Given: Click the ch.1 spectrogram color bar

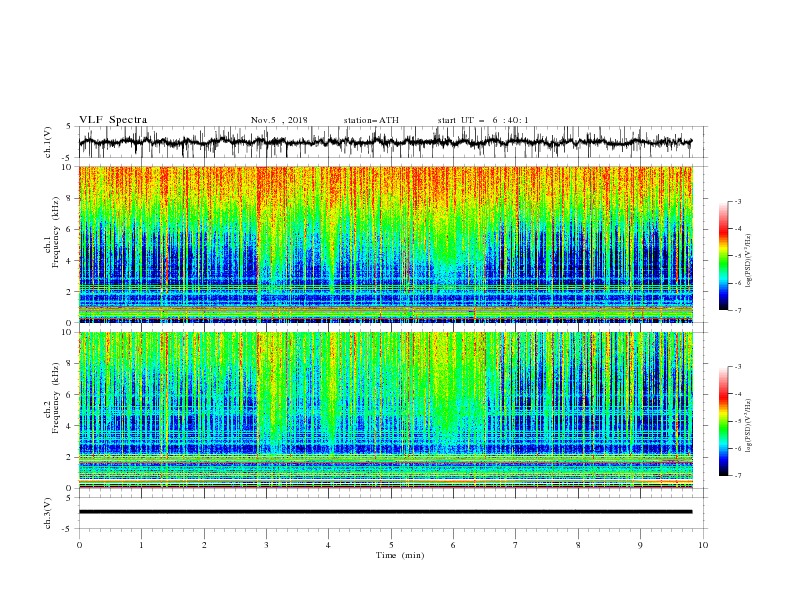Looking at the screenshot, I should tap(724, 256).
